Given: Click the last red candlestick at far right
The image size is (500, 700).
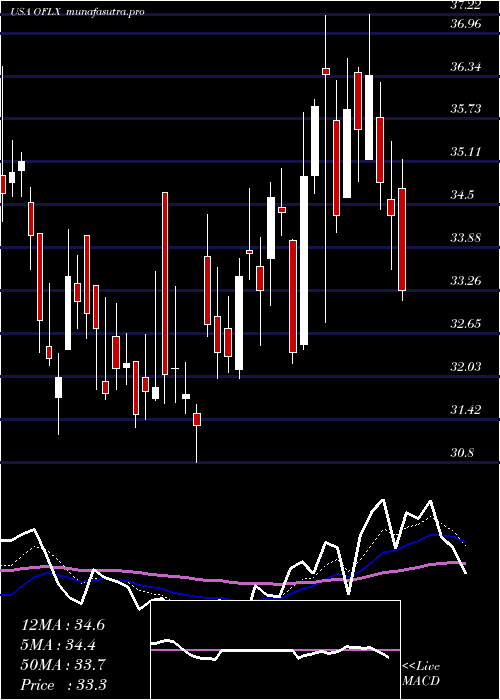Looking at the screenshot, I should [402, 239].
